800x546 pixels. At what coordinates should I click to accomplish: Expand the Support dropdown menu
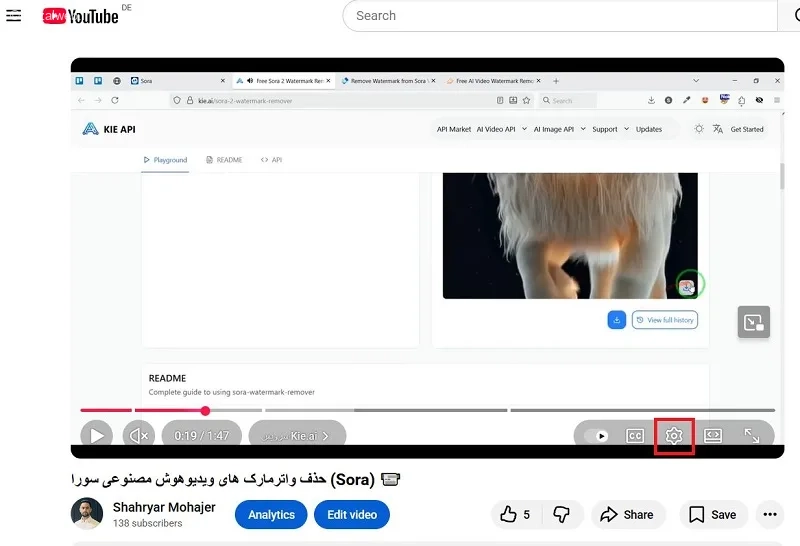(610, 129)
